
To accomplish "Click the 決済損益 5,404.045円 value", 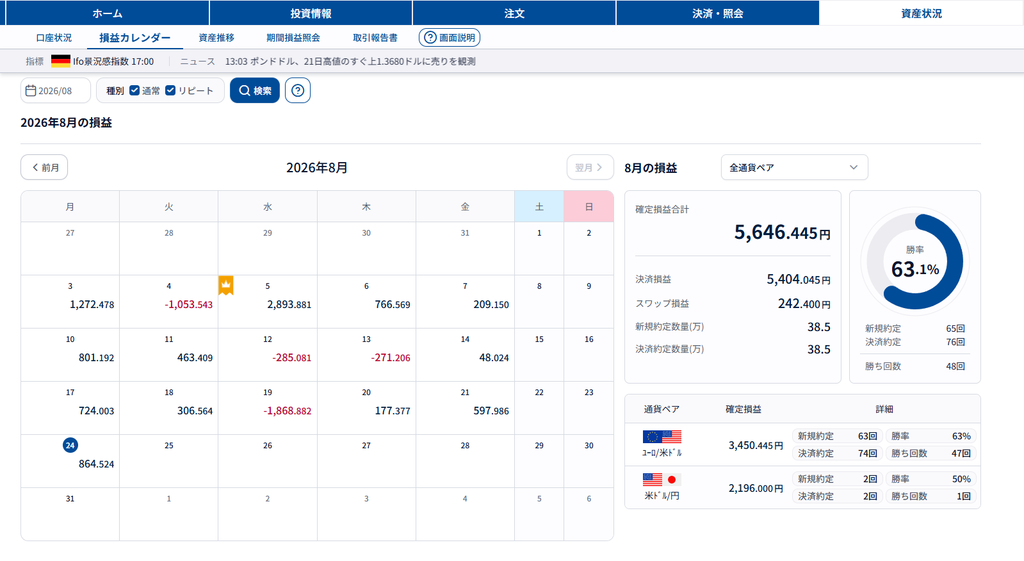I will coord(798,280).
